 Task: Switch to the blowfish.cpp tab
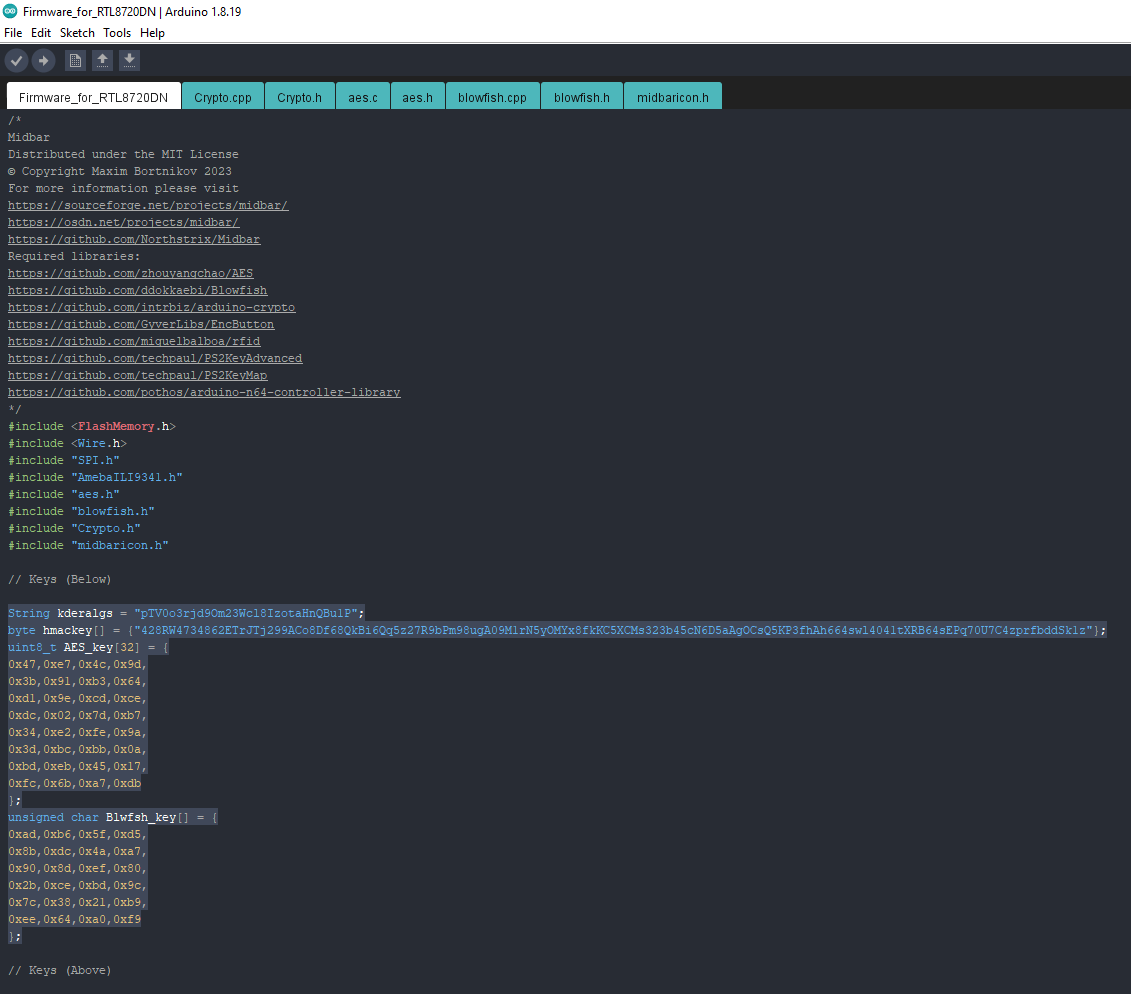coord(493,97)
